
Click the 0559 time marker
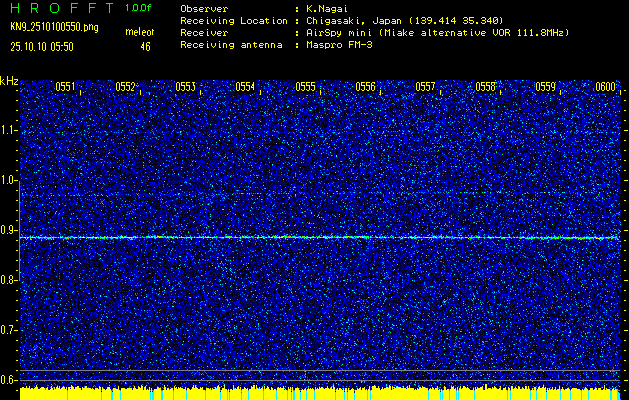pyautogui.click(x=545, y=87)
